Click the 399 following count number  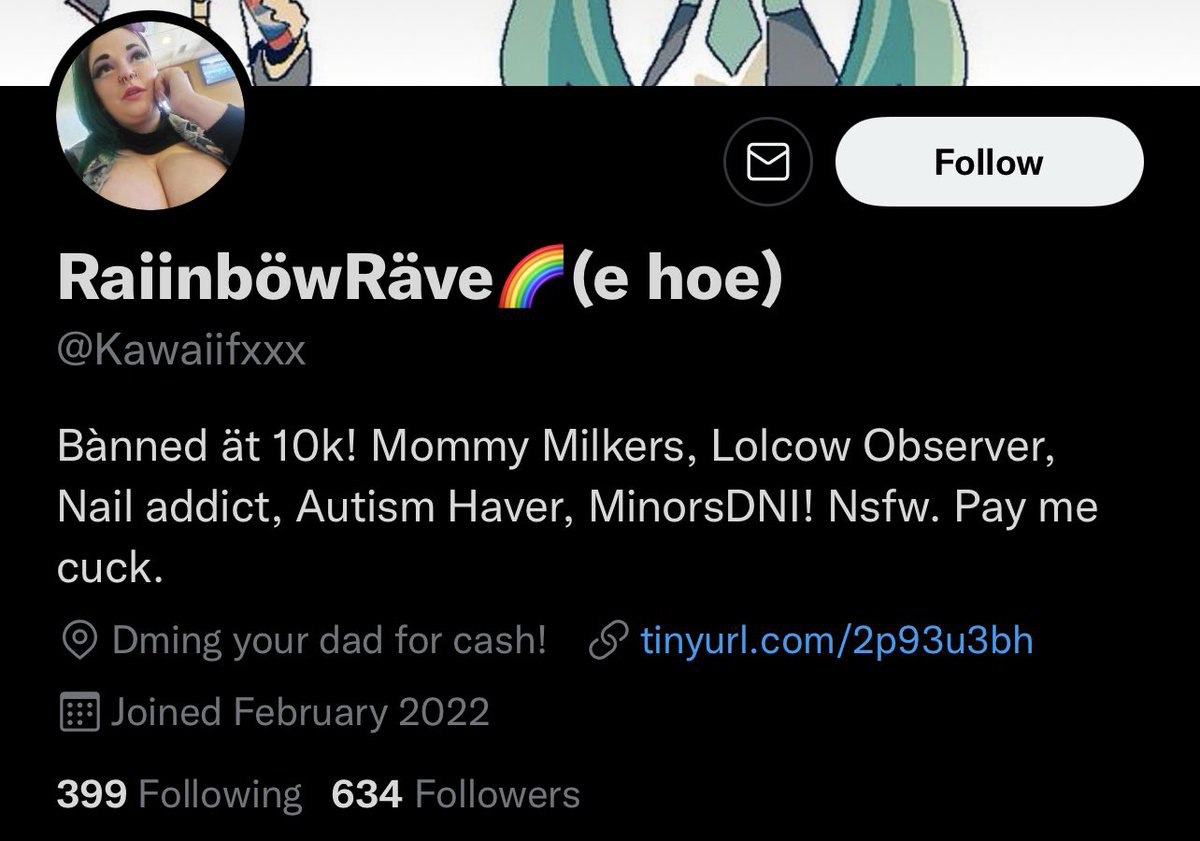92,795
